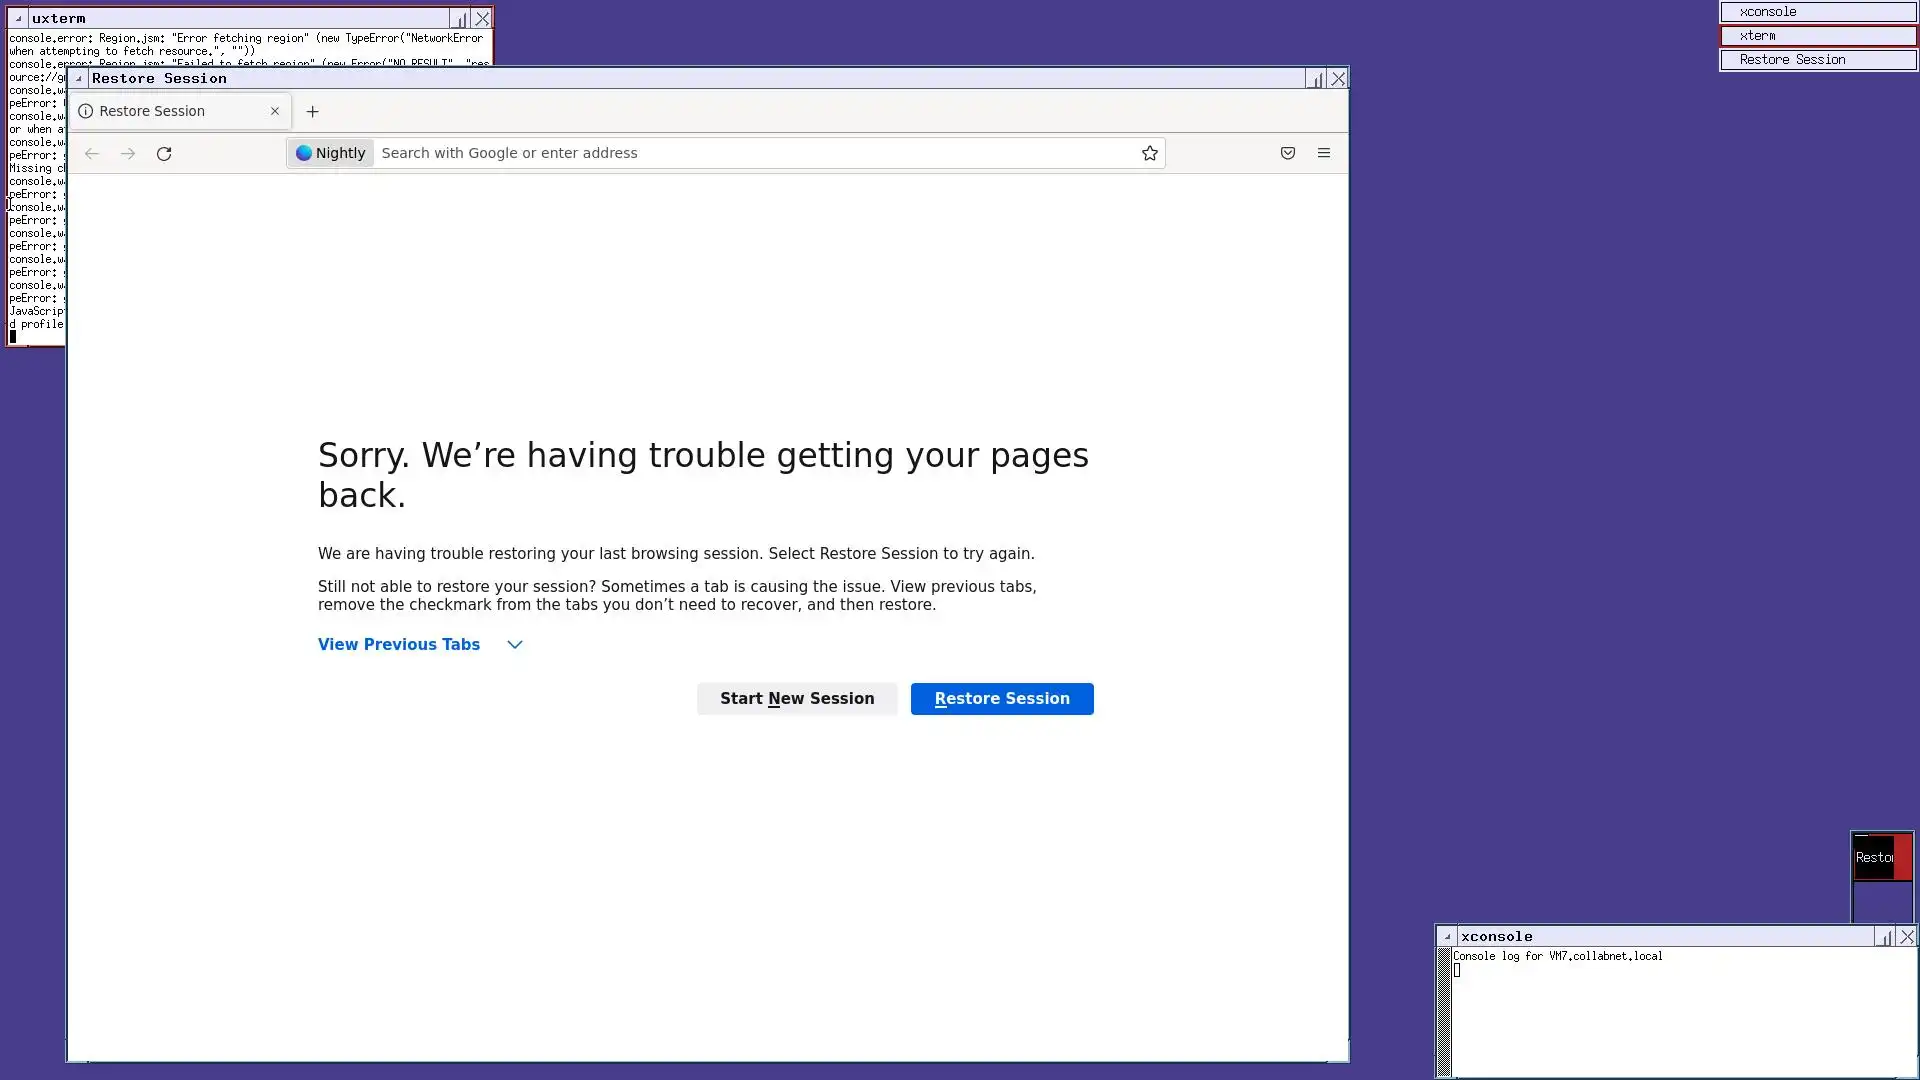Screen dimensions: 1920x1080
Task: Focus the address search bar
Action: point(750,153)
